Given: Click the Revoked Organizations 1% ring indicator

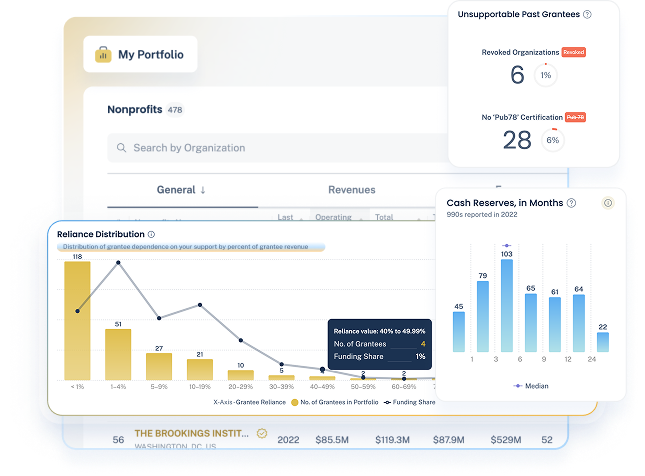Looking at the screenshot, I should coord(545,75).
